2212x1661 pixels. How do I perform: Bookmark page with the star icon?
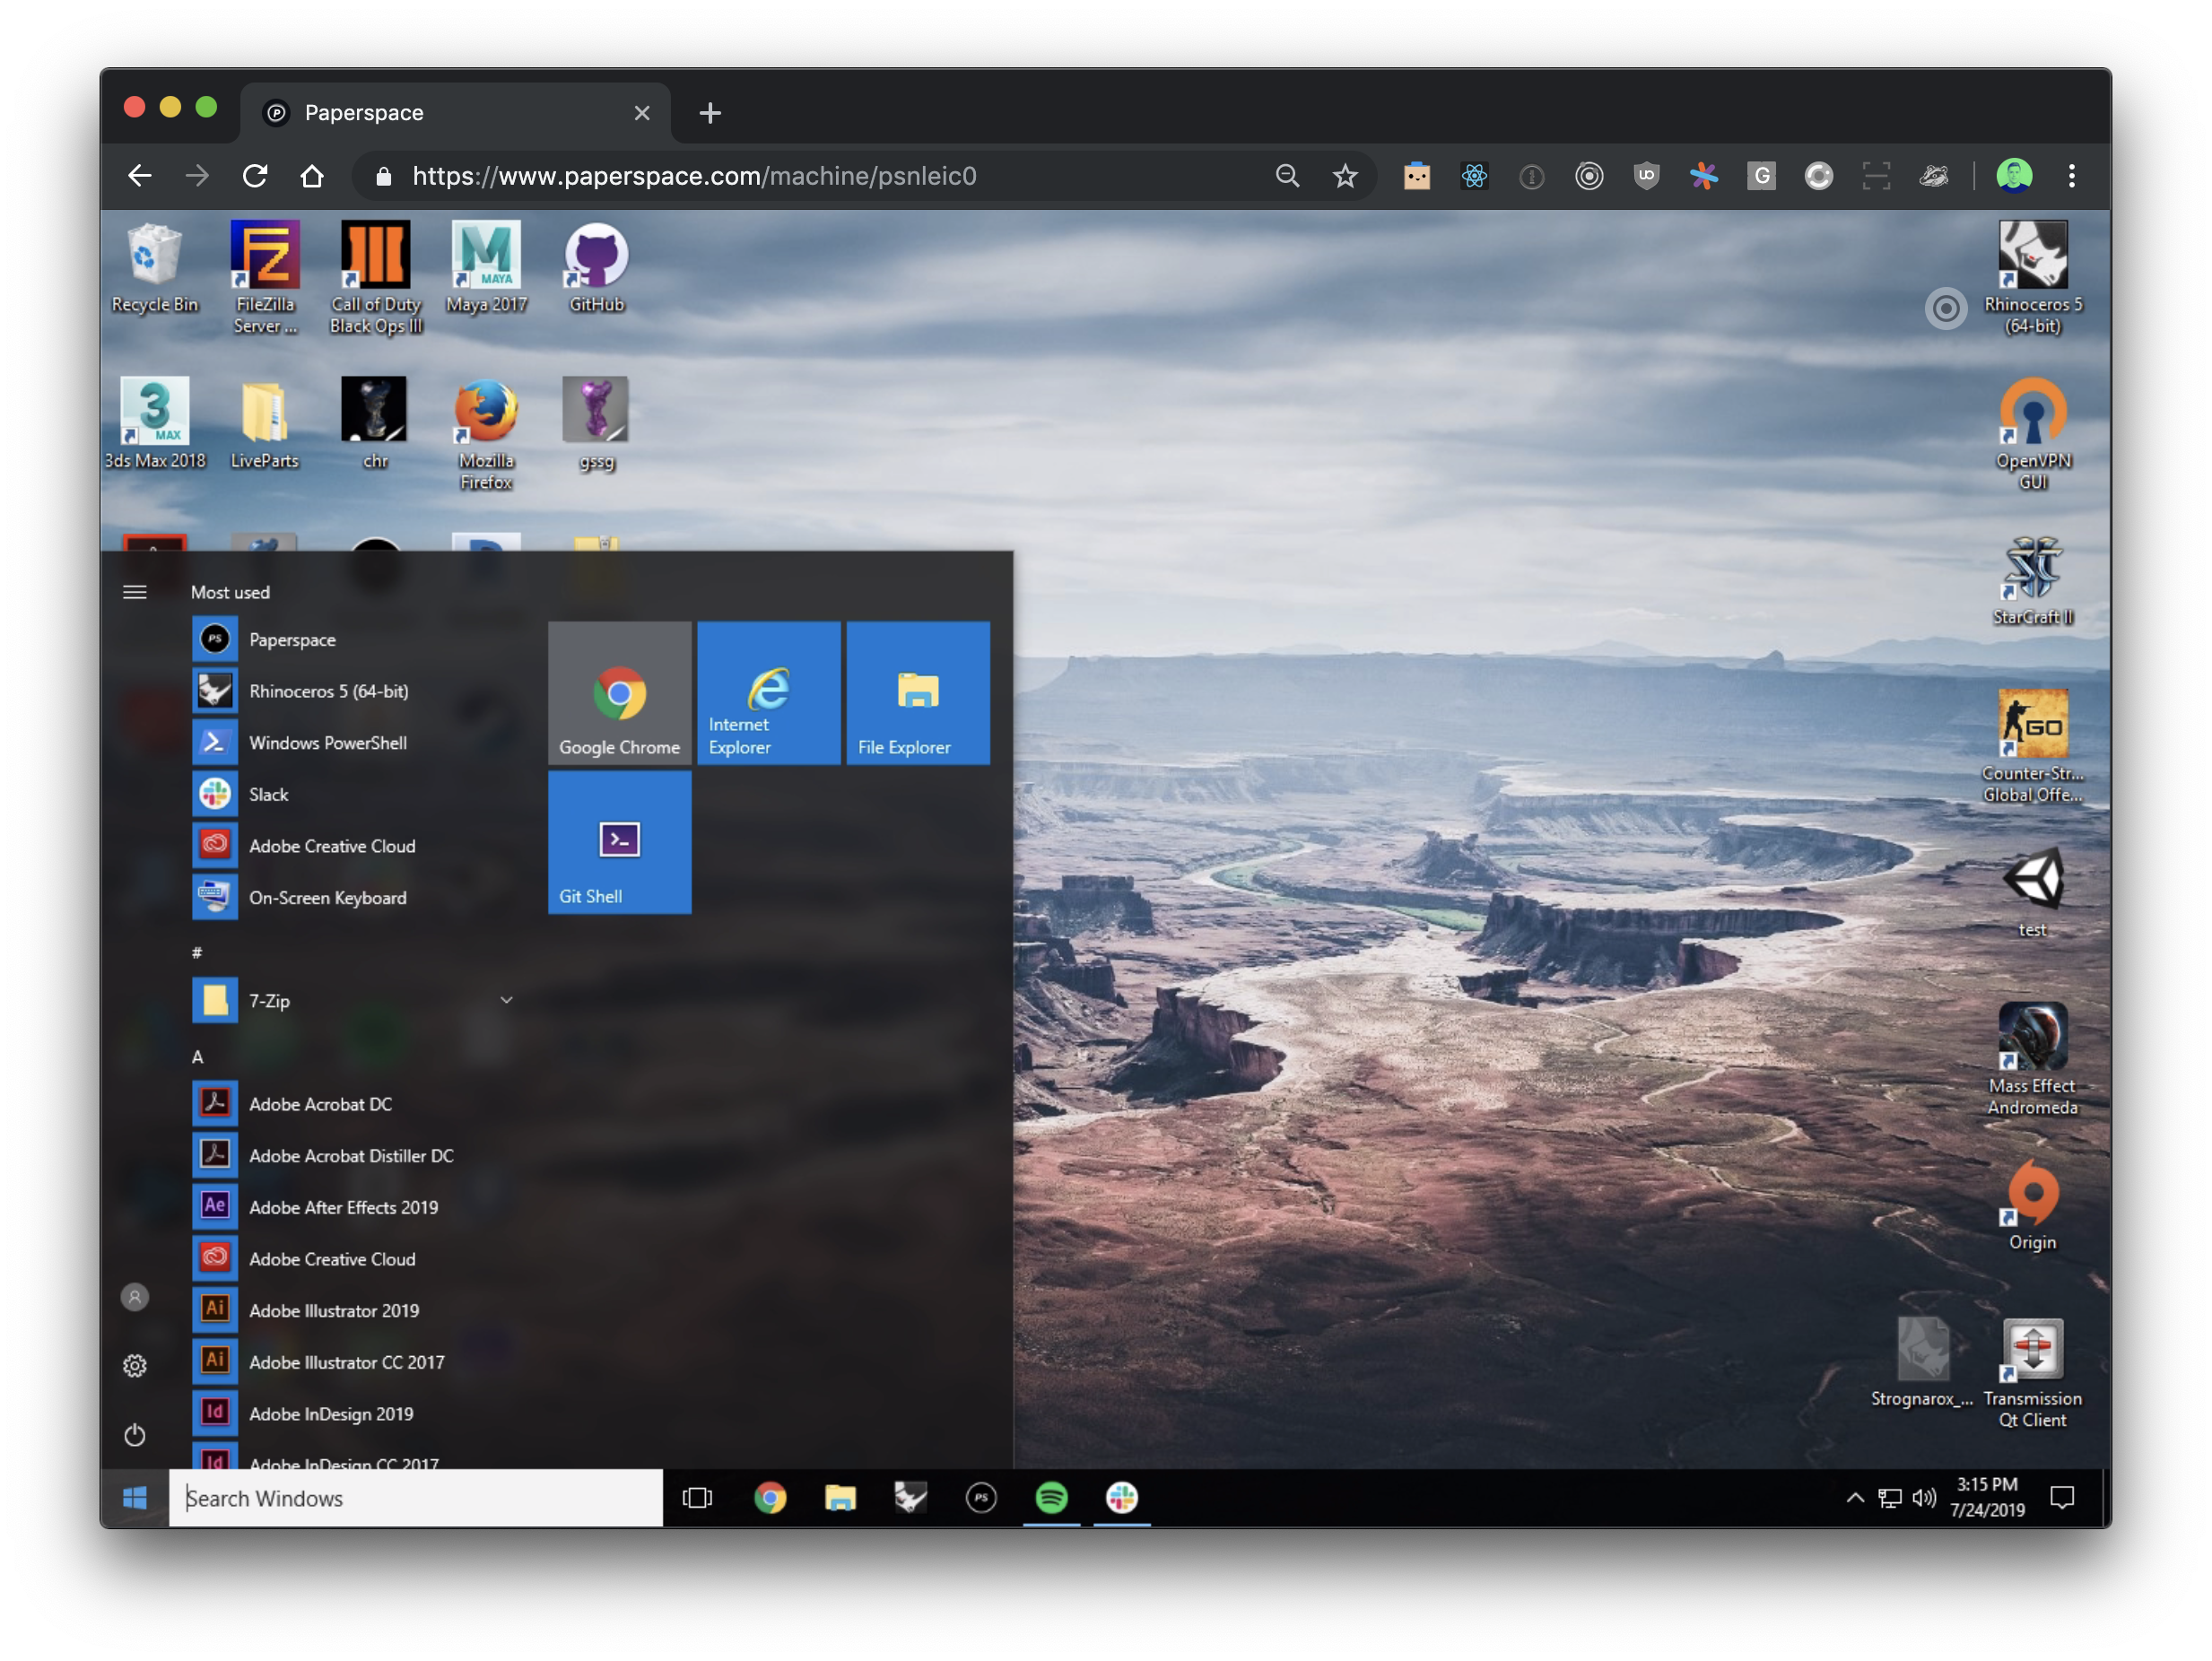[x=1345, y=176]
